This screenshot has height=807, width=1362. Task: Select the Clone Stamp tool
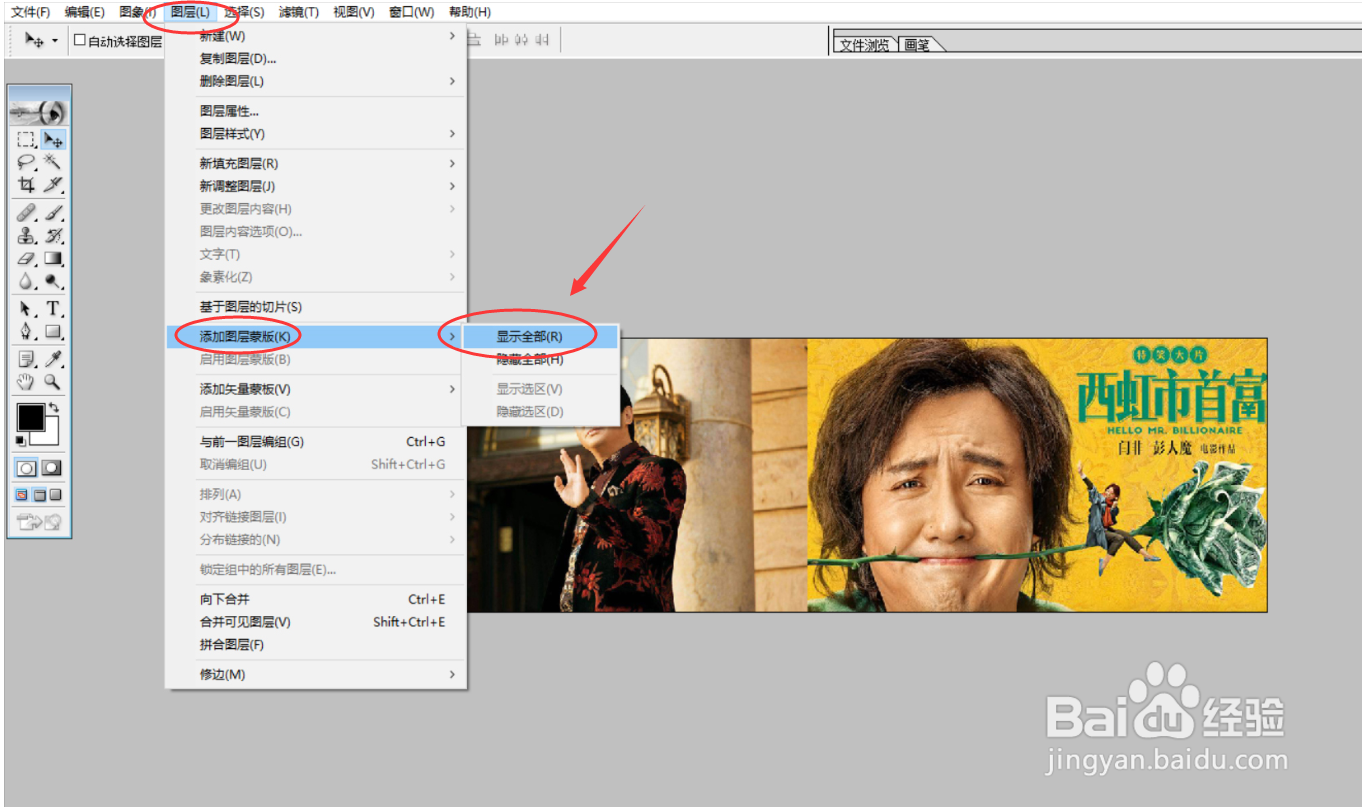27,236
